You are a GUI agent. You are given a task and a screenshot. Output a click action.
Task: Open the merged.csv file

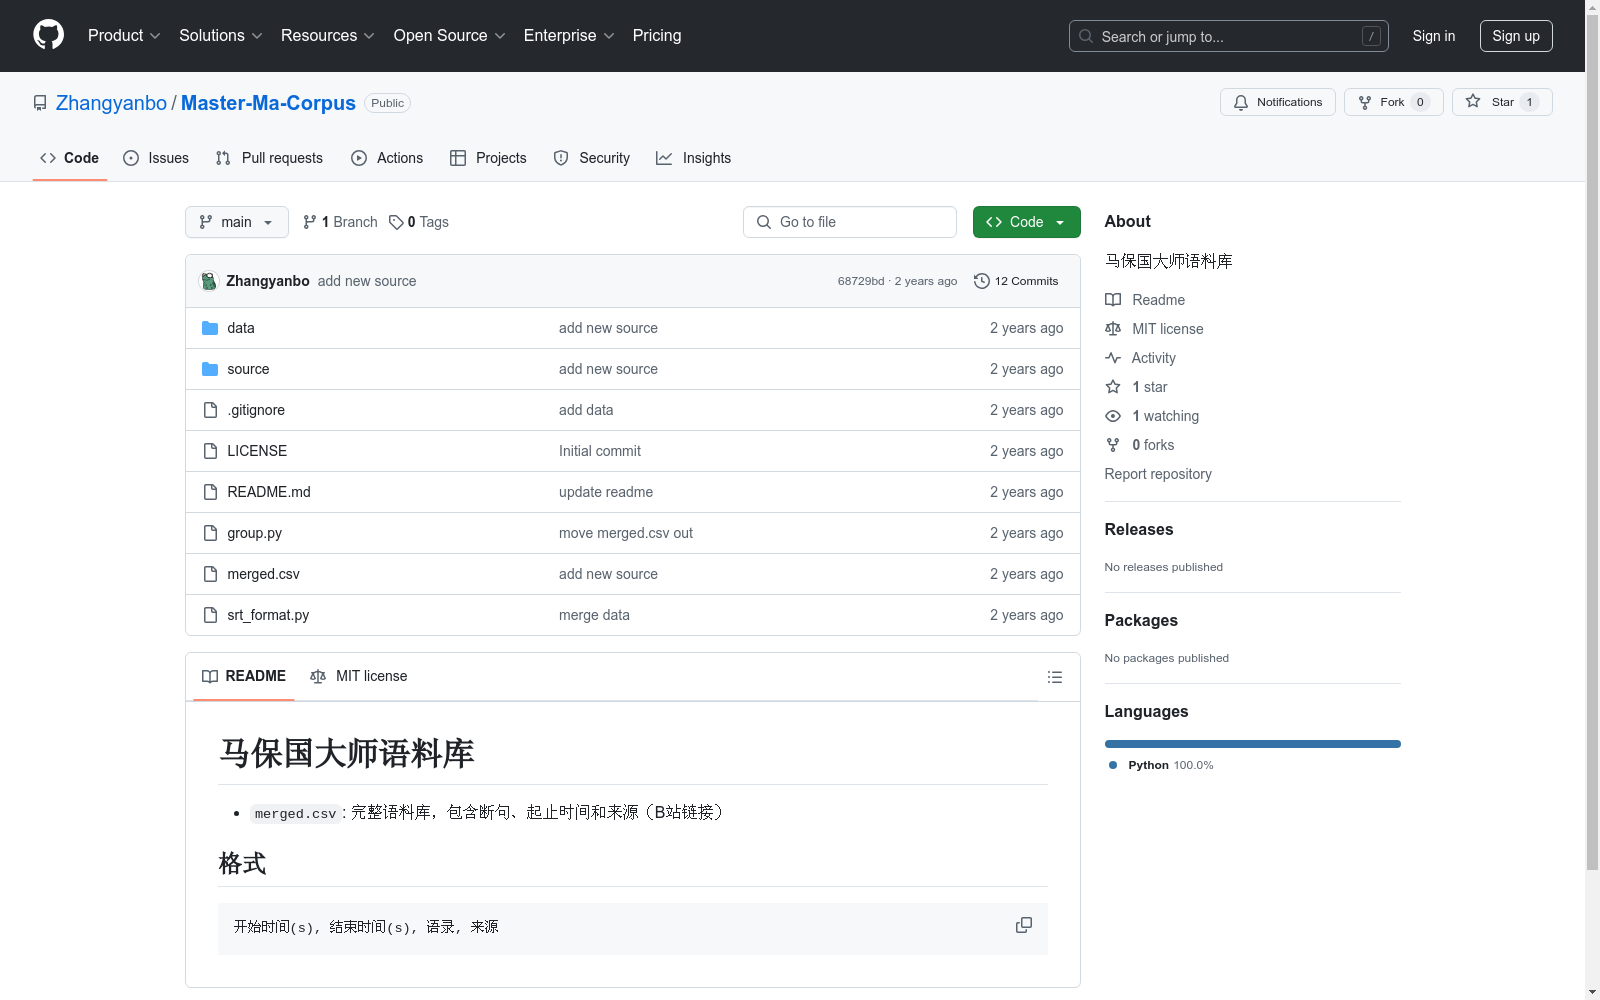(263, 574)
